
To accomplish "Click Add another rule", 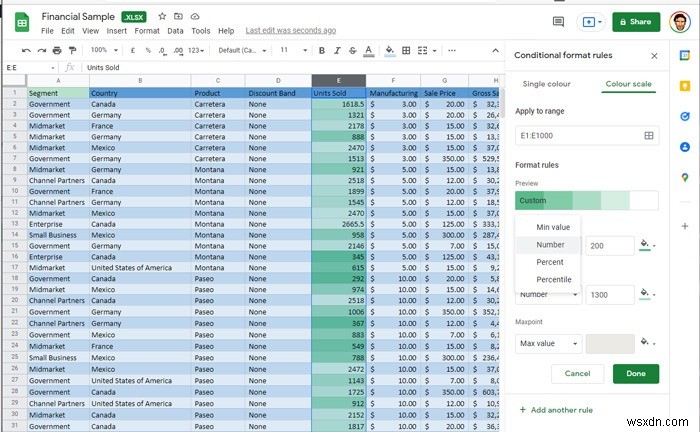I will (556, 410).
